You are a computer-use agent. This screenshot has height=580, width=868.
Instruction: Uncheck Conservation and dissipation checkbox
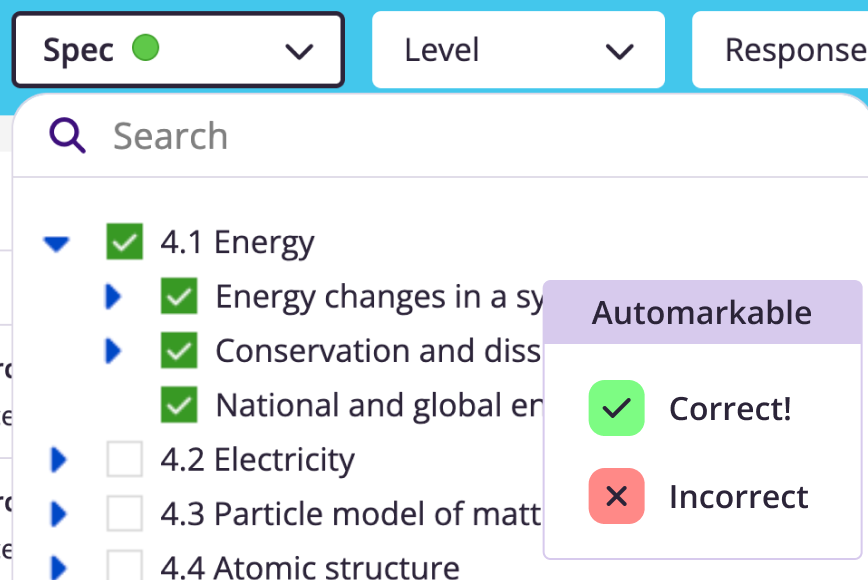click(179, 350)
